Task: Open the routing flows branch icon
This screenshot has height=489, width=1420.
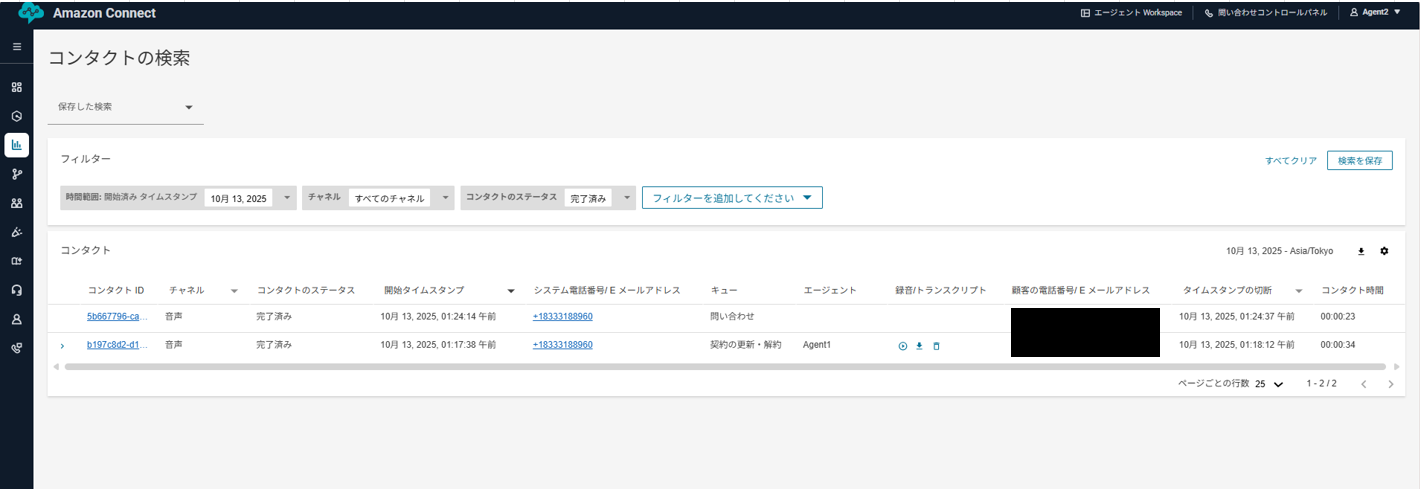Action: [16, 174]
